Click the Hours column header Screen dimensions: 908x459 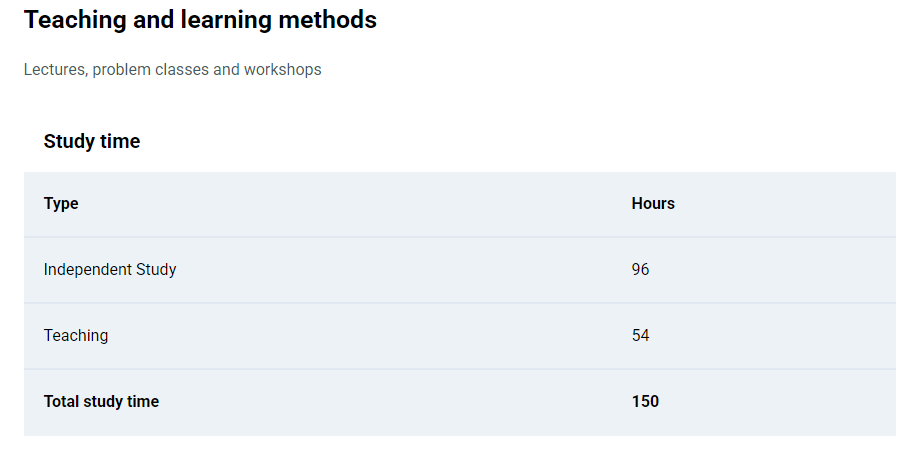coord(653,204)
